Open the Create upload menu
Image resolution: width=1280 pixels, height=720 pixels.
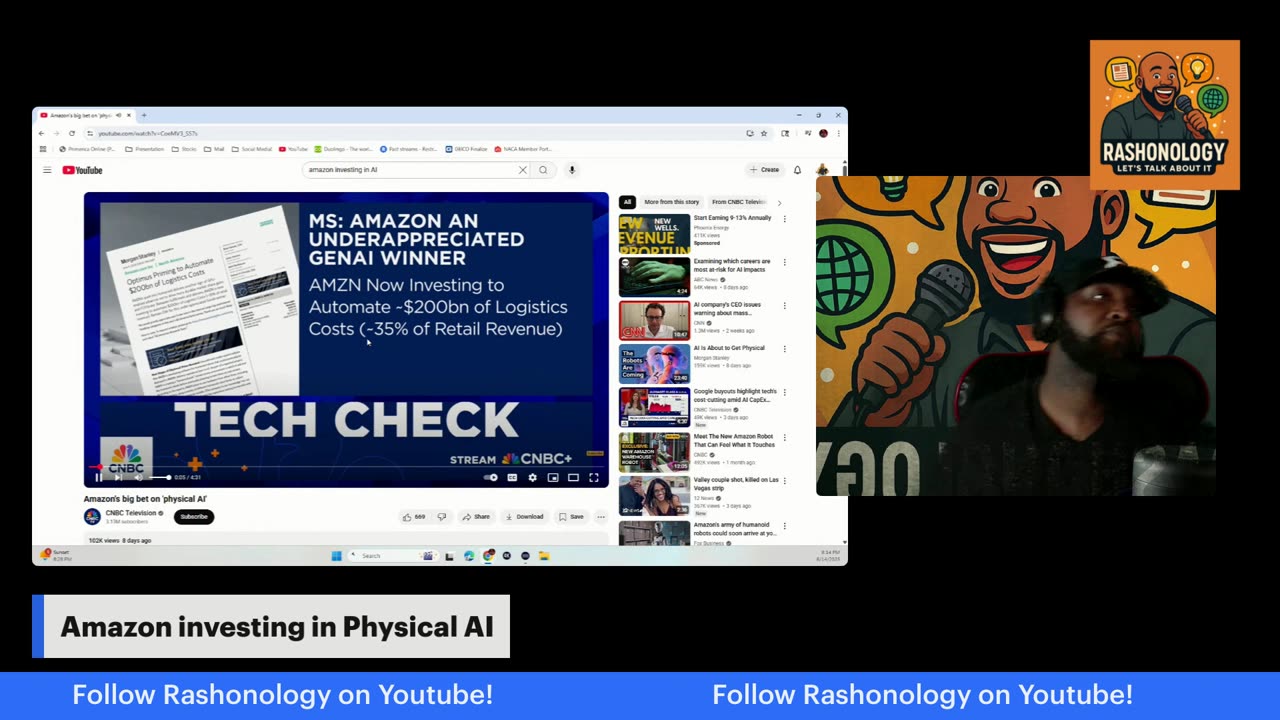pos(764,170)
